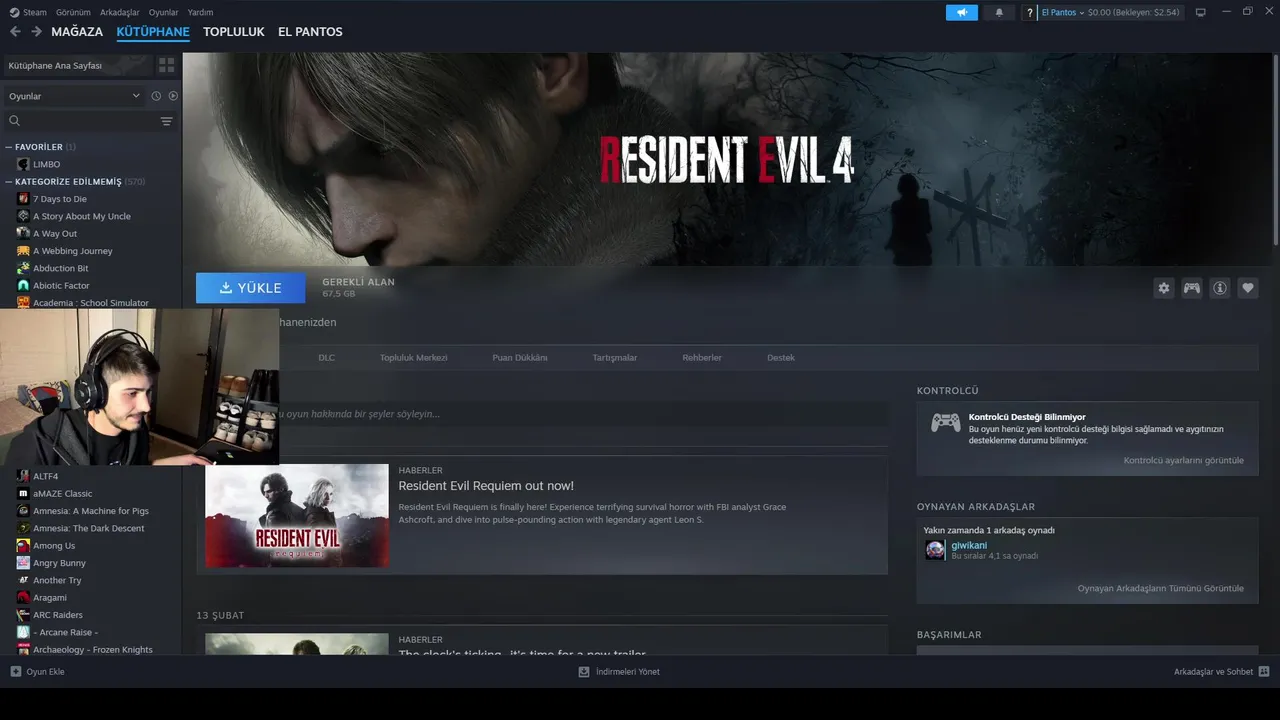Select Amnesia: A Machine for Pigs
1280x720 pixels.
90,511
